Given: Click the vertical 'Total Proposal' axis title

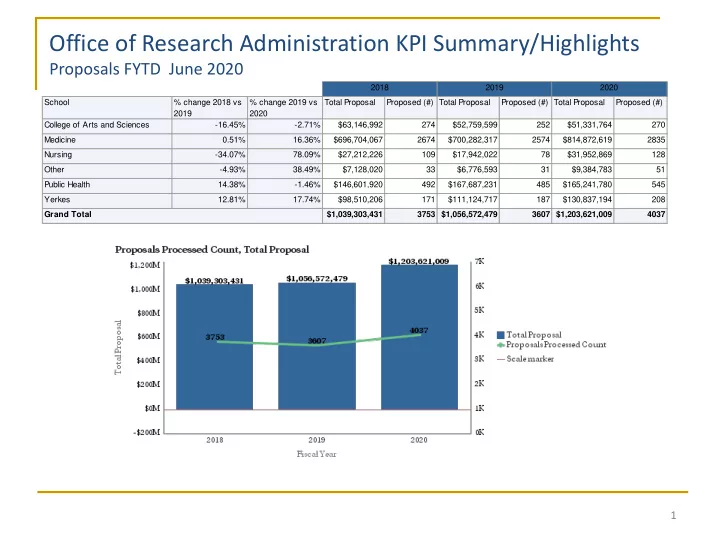Looking at the screenshot, I should tap(118, 347).
